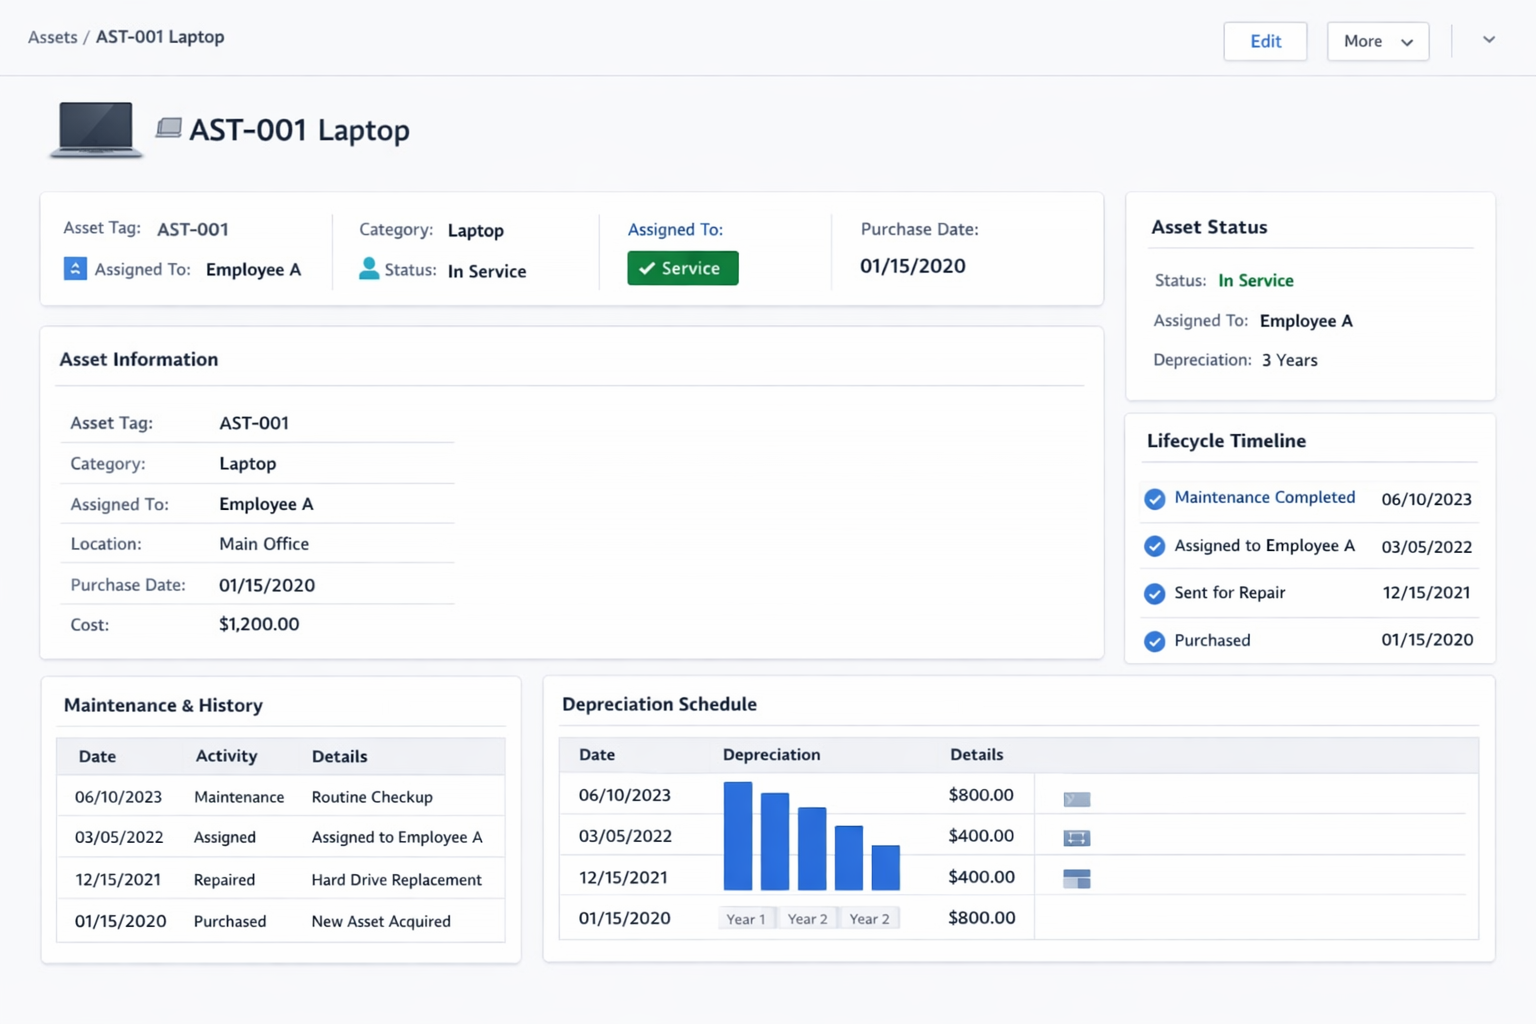This screenshot has width=1536, height=1024.
Task: Select the Year 1 chart tab
Action: [746, 919]
